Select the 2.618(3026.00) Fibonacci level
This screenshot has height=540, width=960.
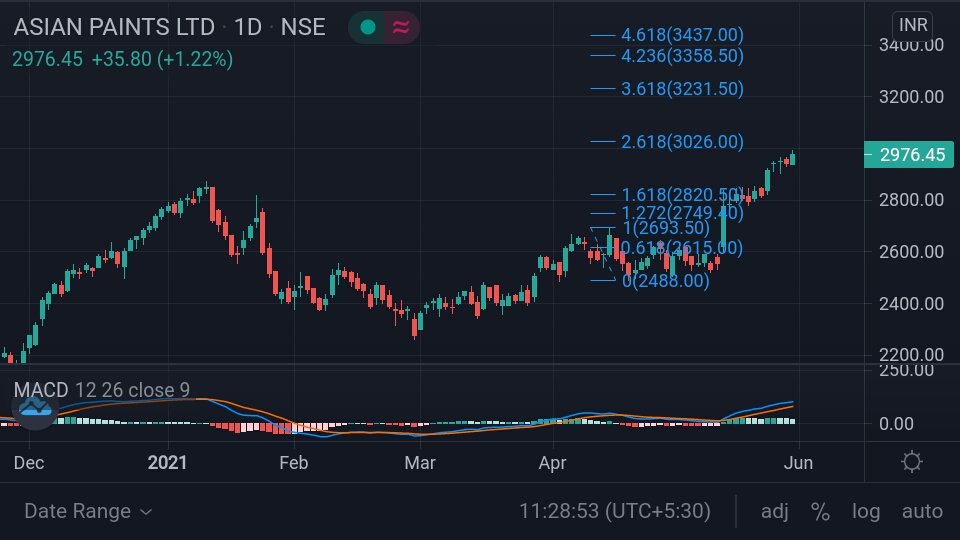pyautogui.click(x=682, y=141)
